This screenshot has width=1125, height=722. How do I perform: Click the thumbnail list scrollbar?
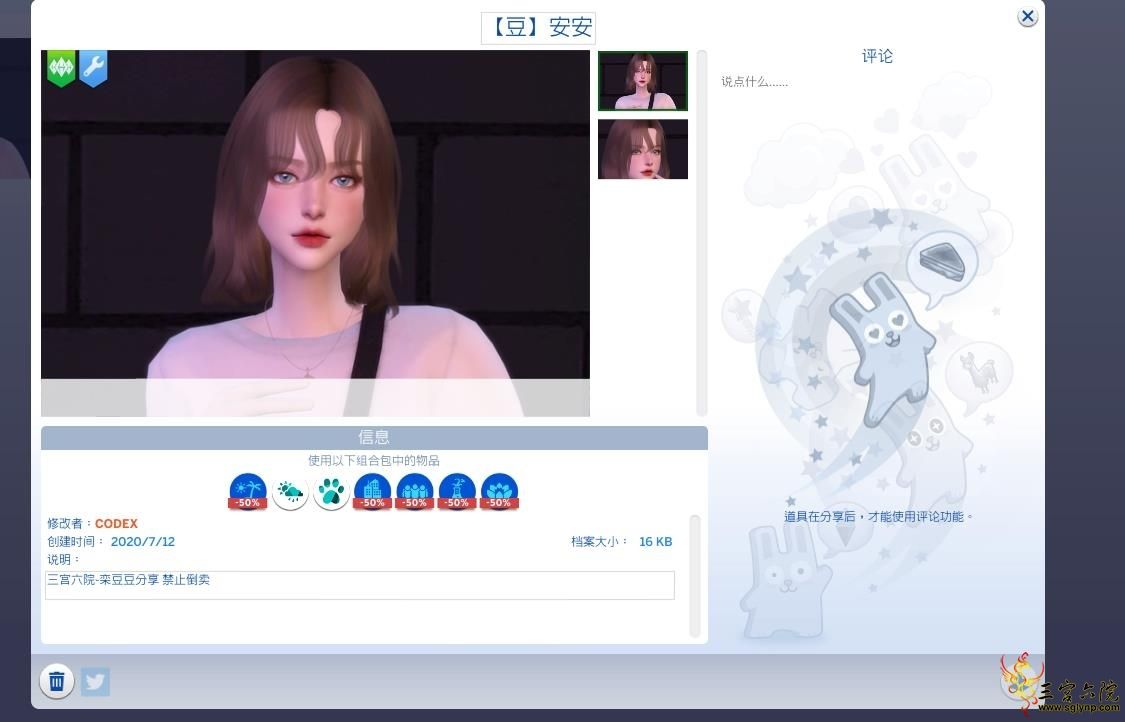[702, 233]
